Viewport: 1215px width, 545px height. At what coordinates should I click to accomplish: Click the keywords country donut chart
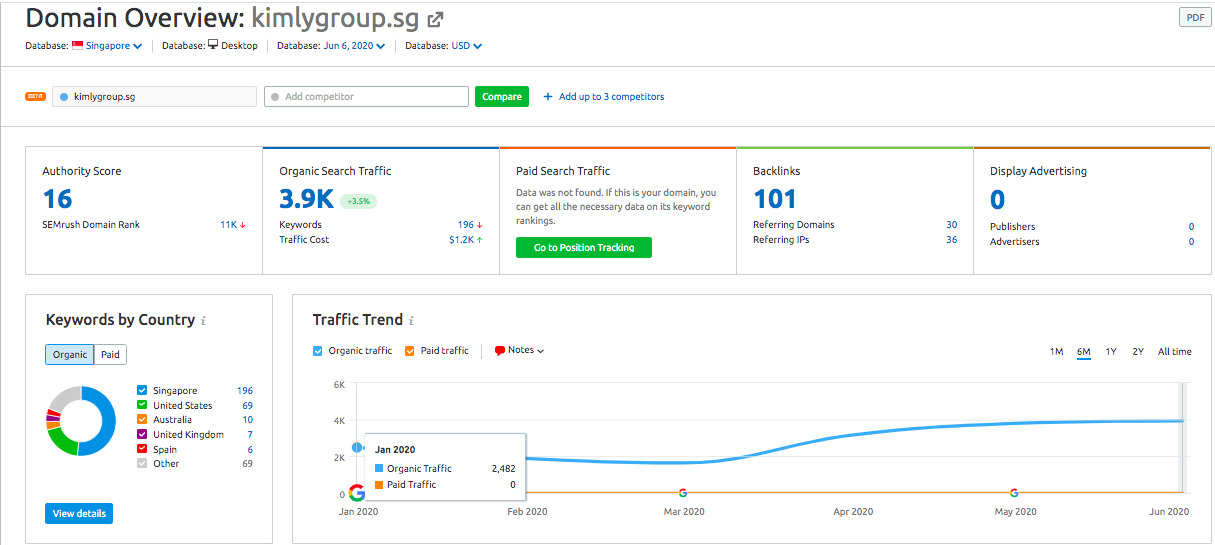(82, 421)
